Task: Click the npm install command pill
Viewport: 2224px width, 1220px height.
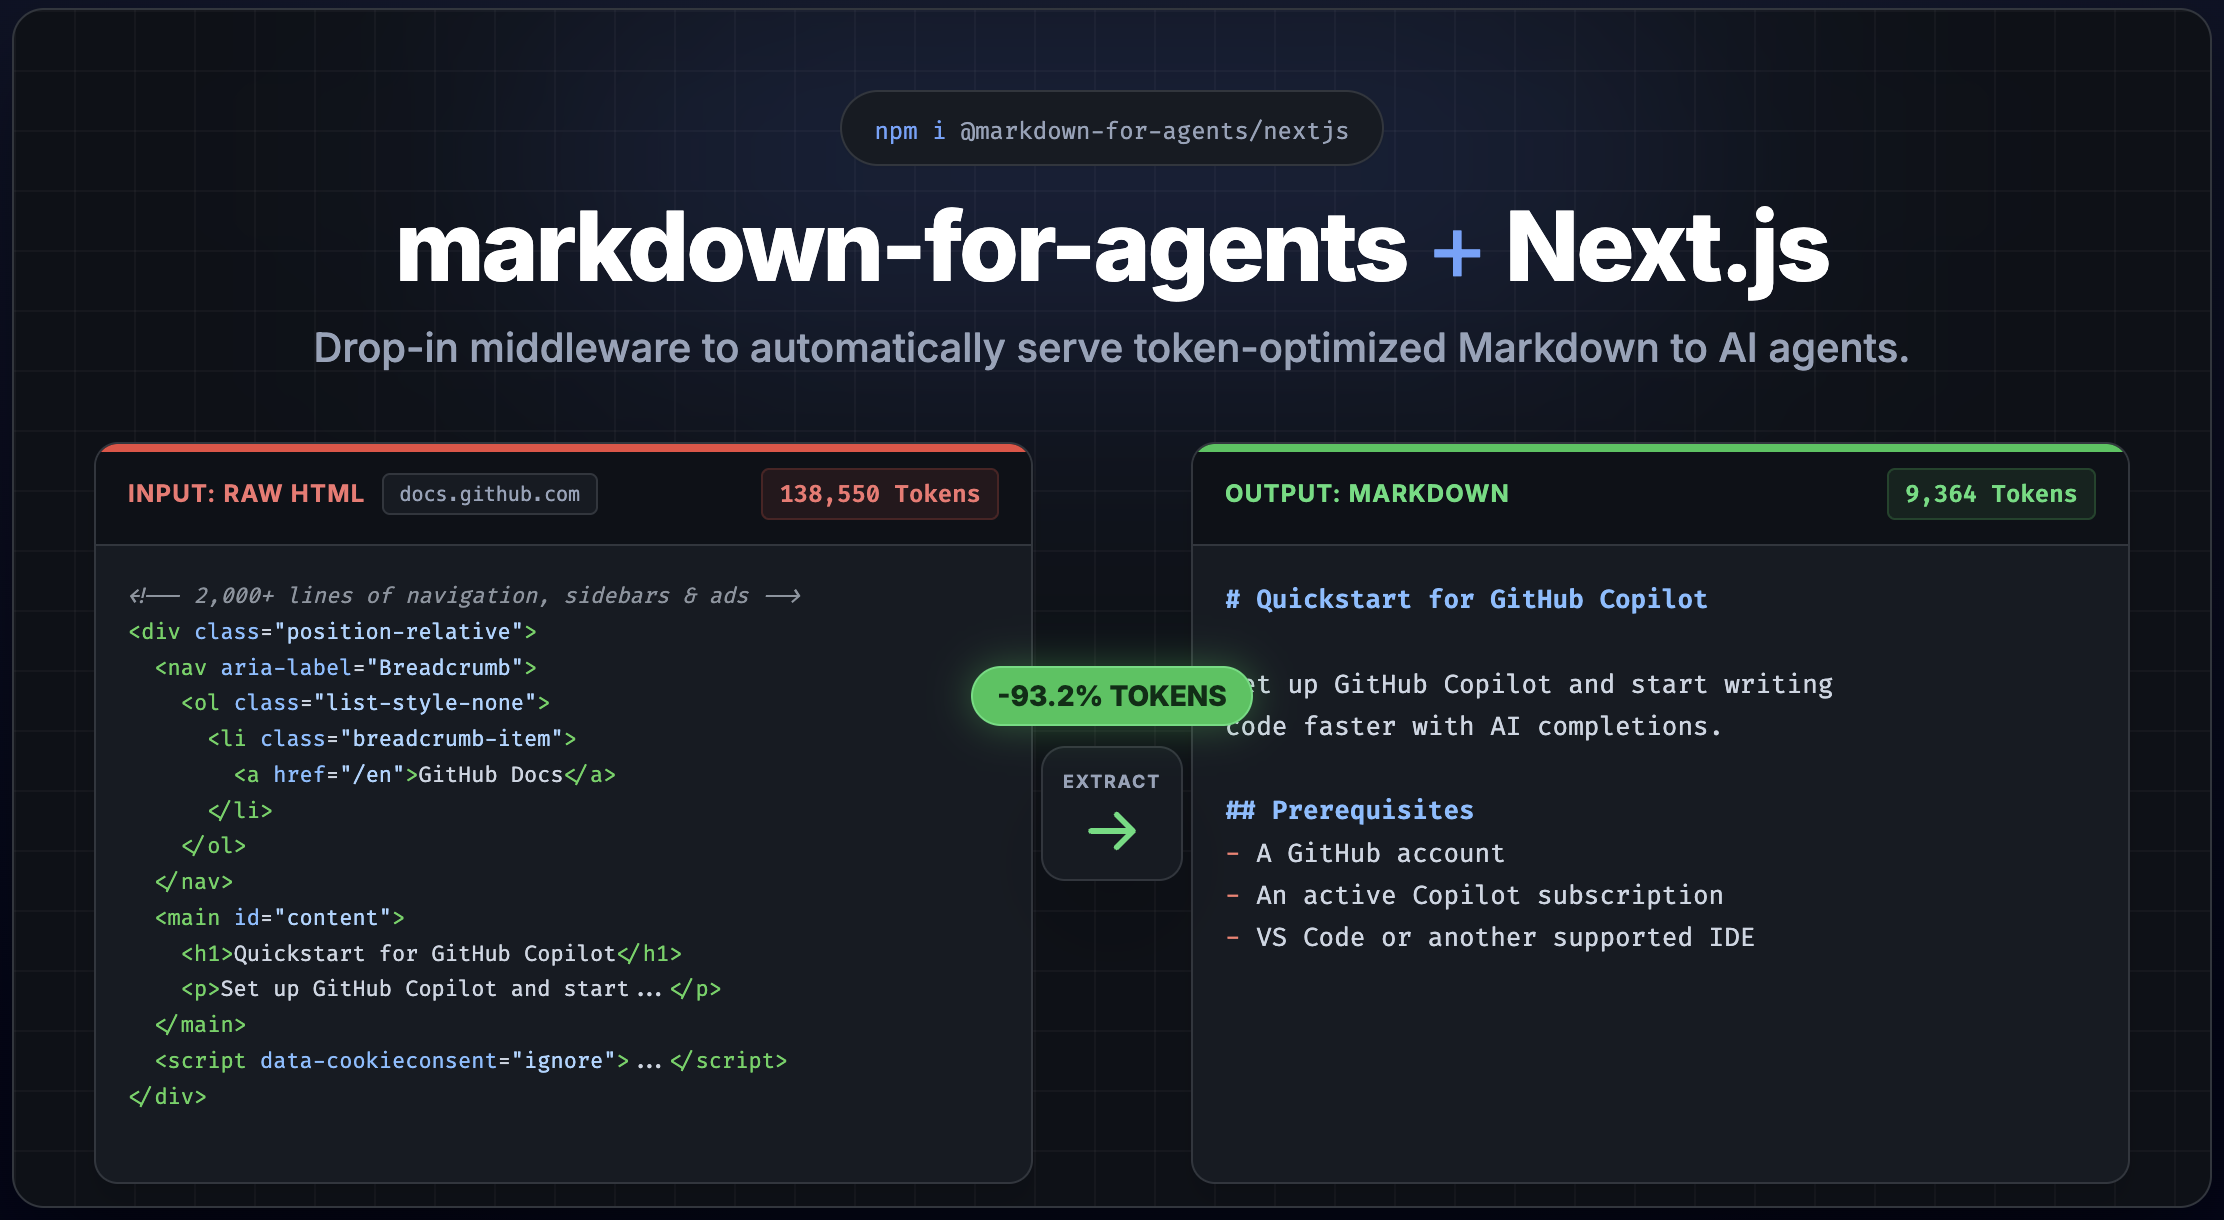Action: pos(1111,128)
